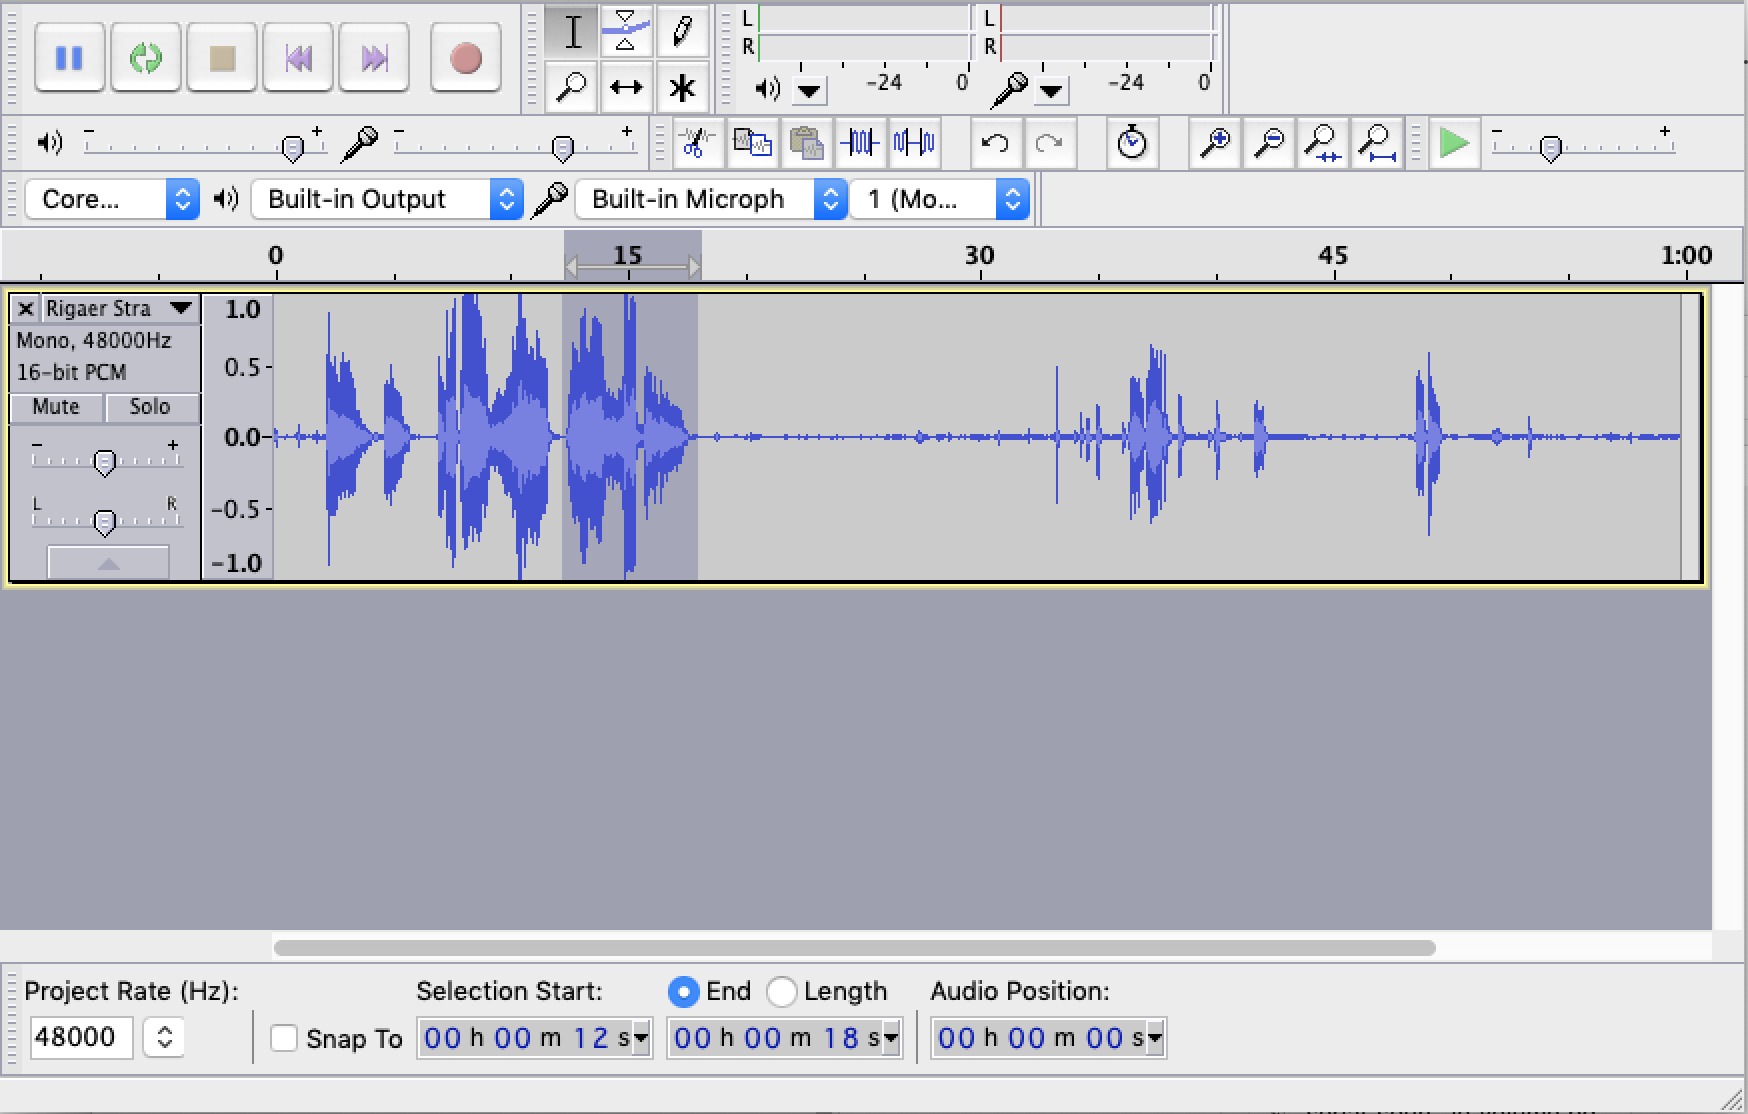Collapse the track with the triangle button
This screenshot has width=1748, height=1114.
(108, 563)
